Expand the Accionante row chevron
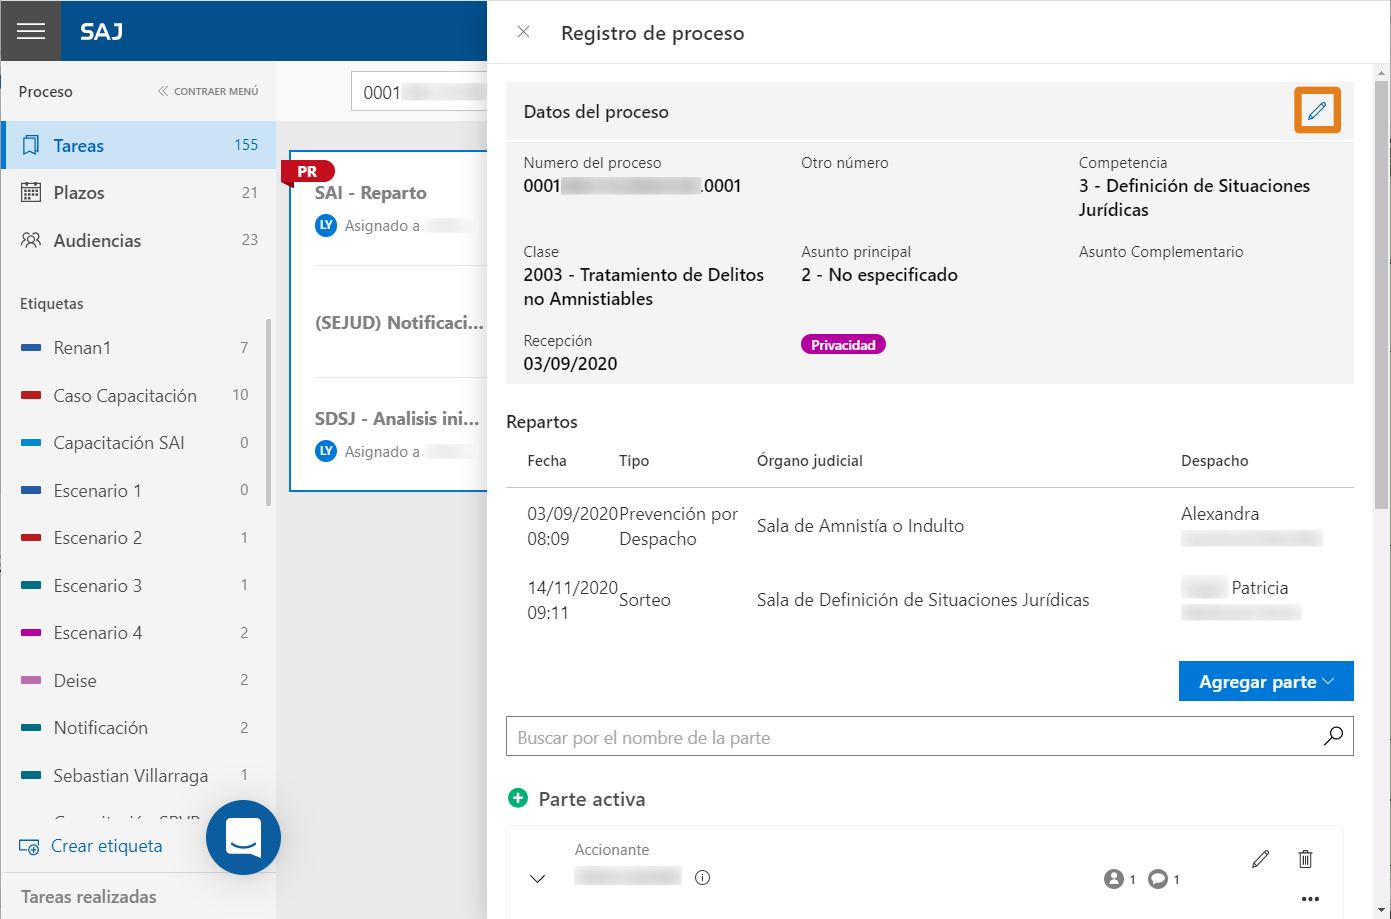The height and width of the screenshot is (919, 1391). pos(537,878)
